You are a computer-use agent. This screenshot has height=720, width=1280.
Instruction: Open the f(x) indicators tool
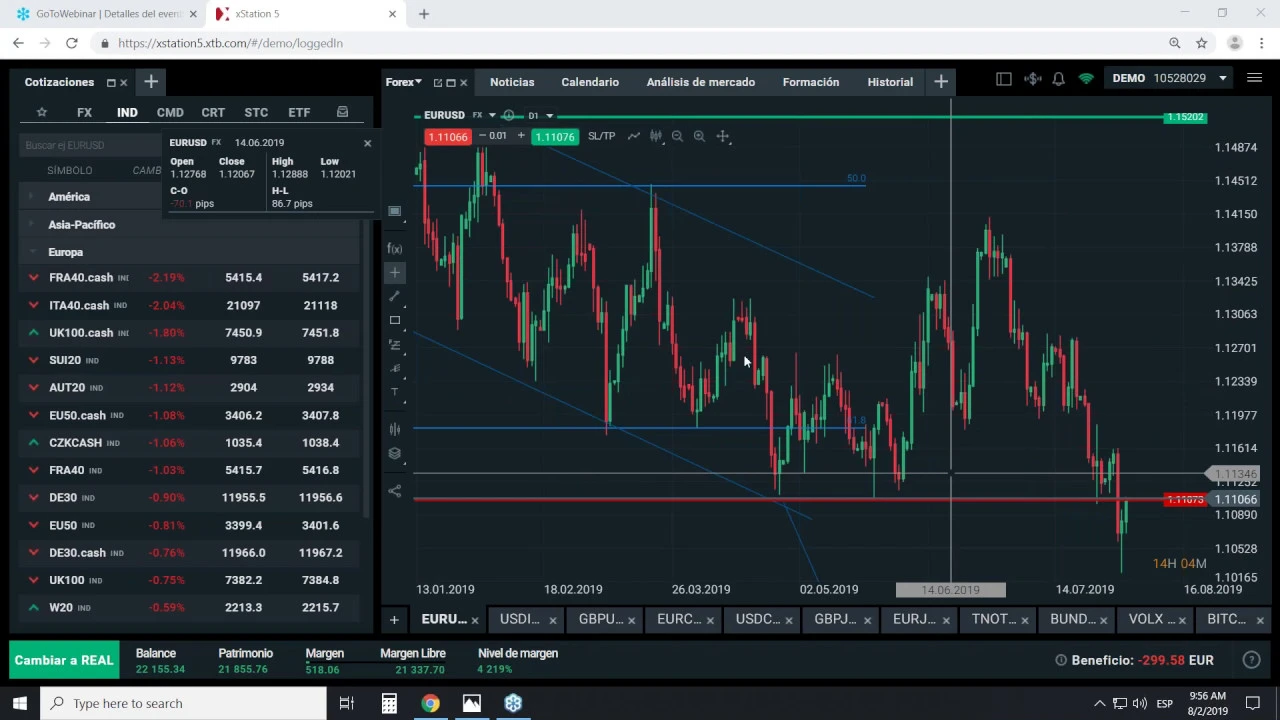click(395, 249)
